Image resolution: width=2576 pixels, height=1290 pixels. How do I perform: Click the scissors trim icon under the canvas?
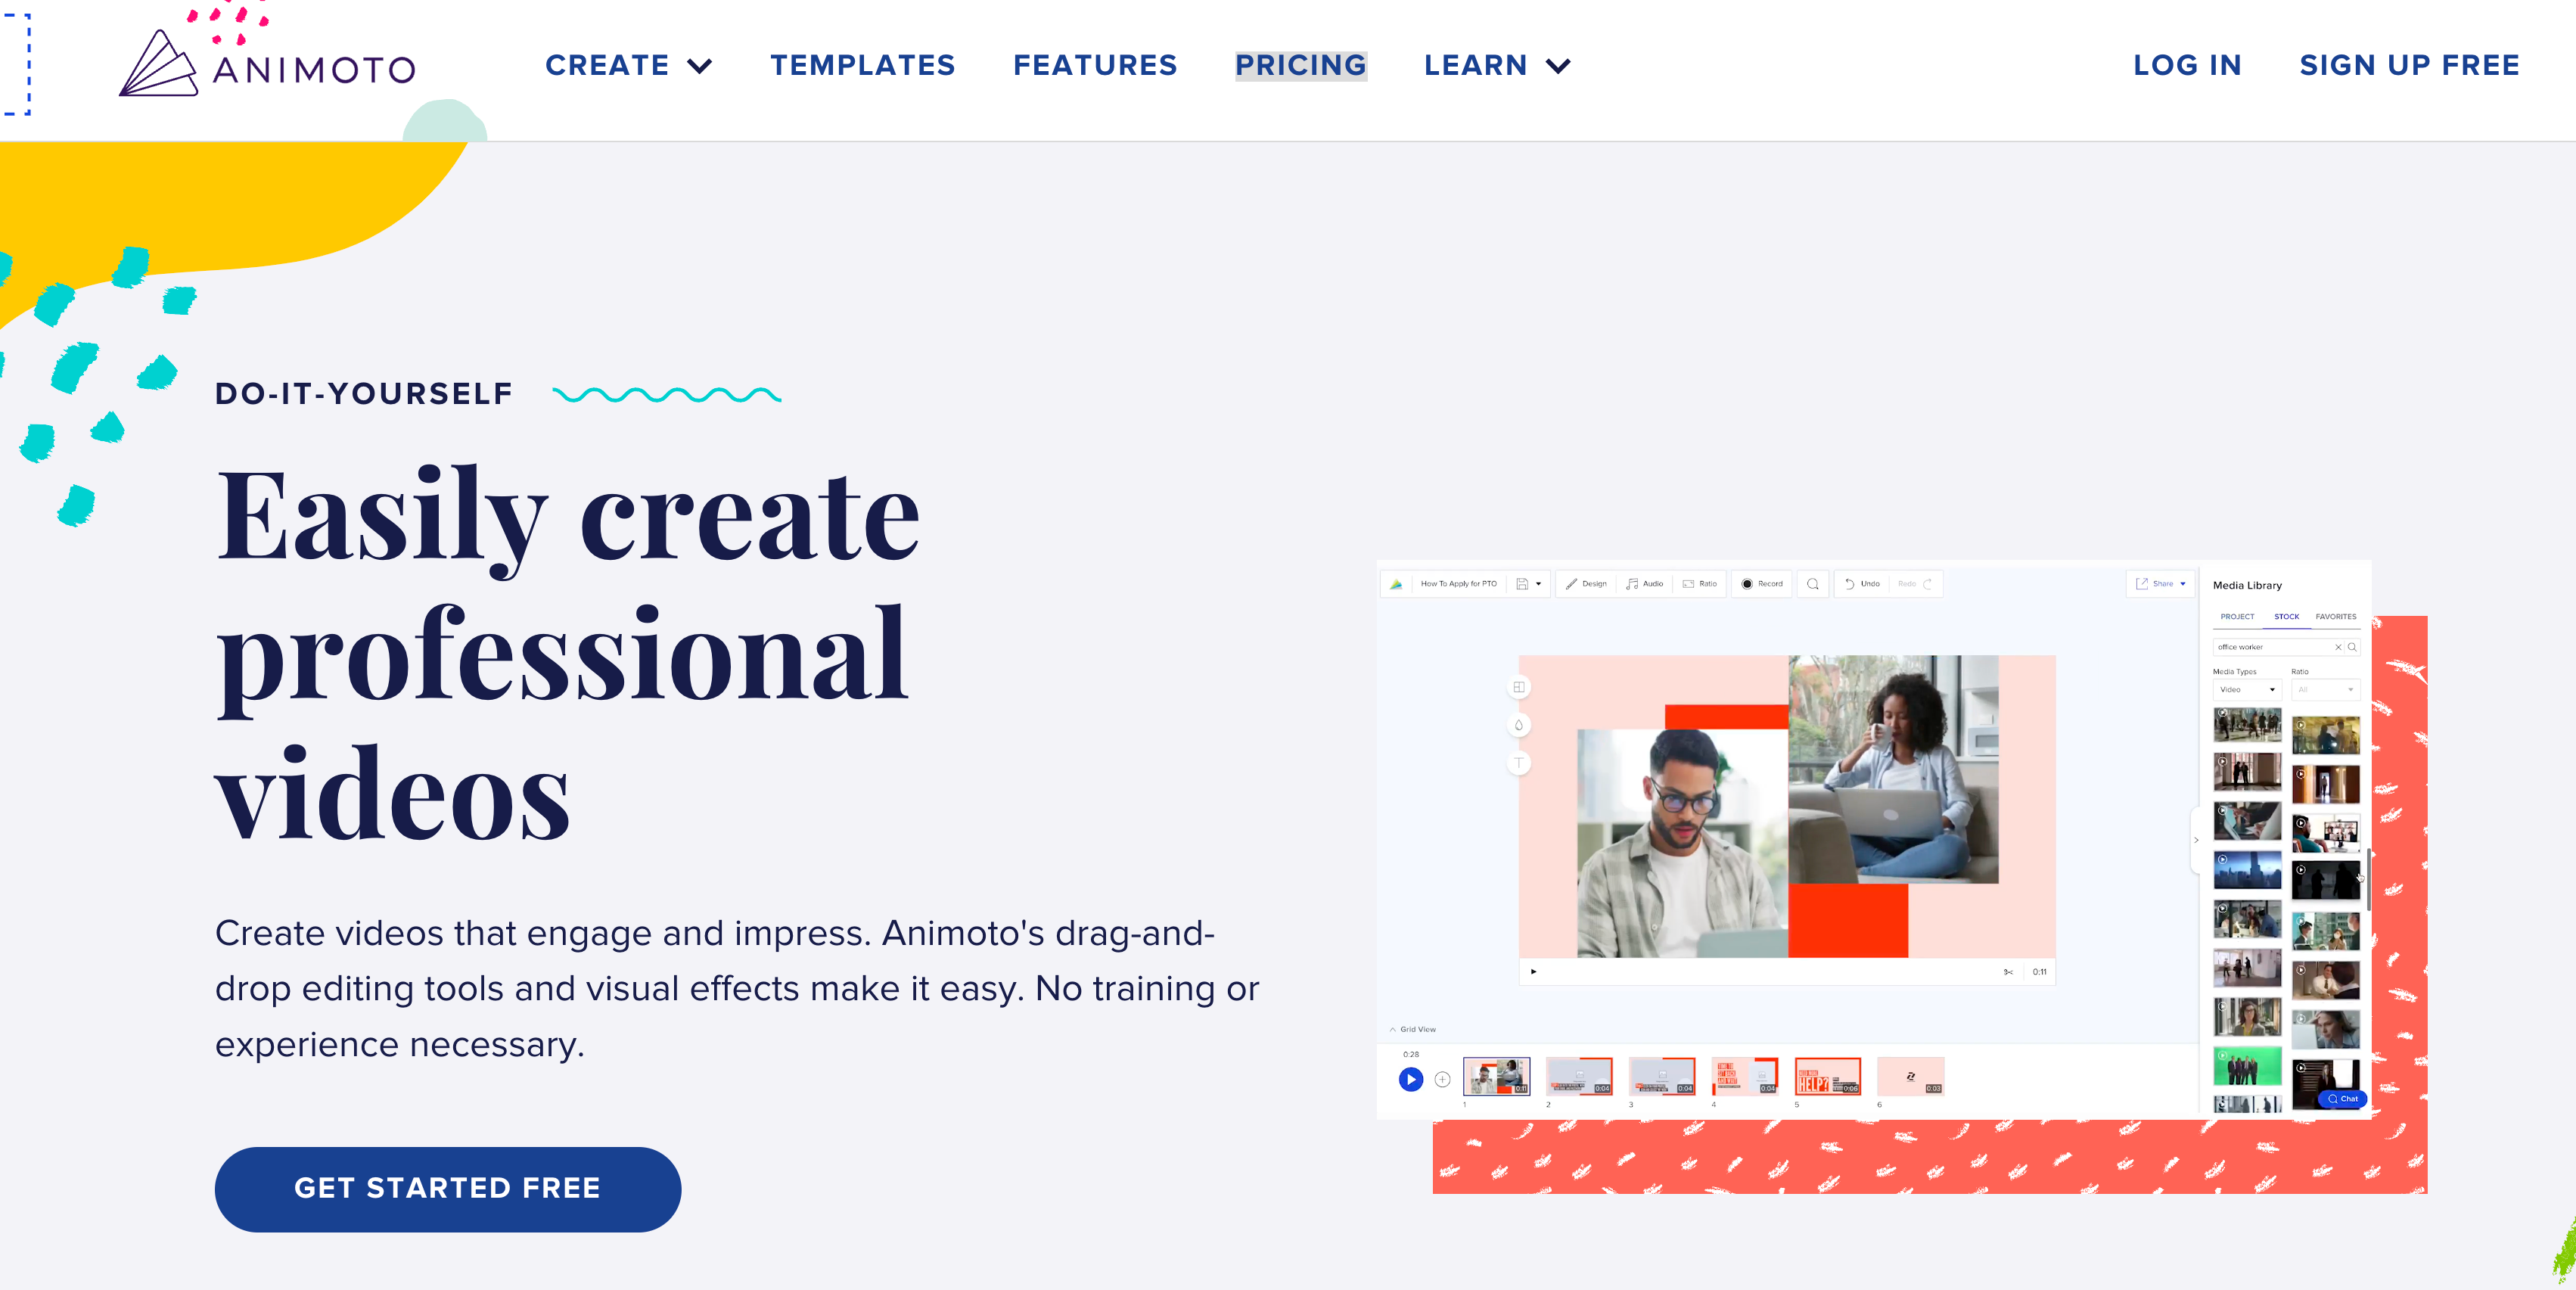tap(2008, 972)
